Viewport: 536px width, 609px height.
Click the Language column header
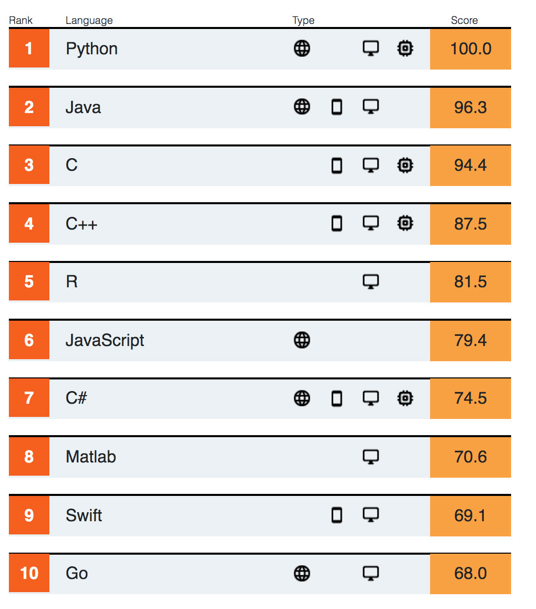[x=89, y=20]
